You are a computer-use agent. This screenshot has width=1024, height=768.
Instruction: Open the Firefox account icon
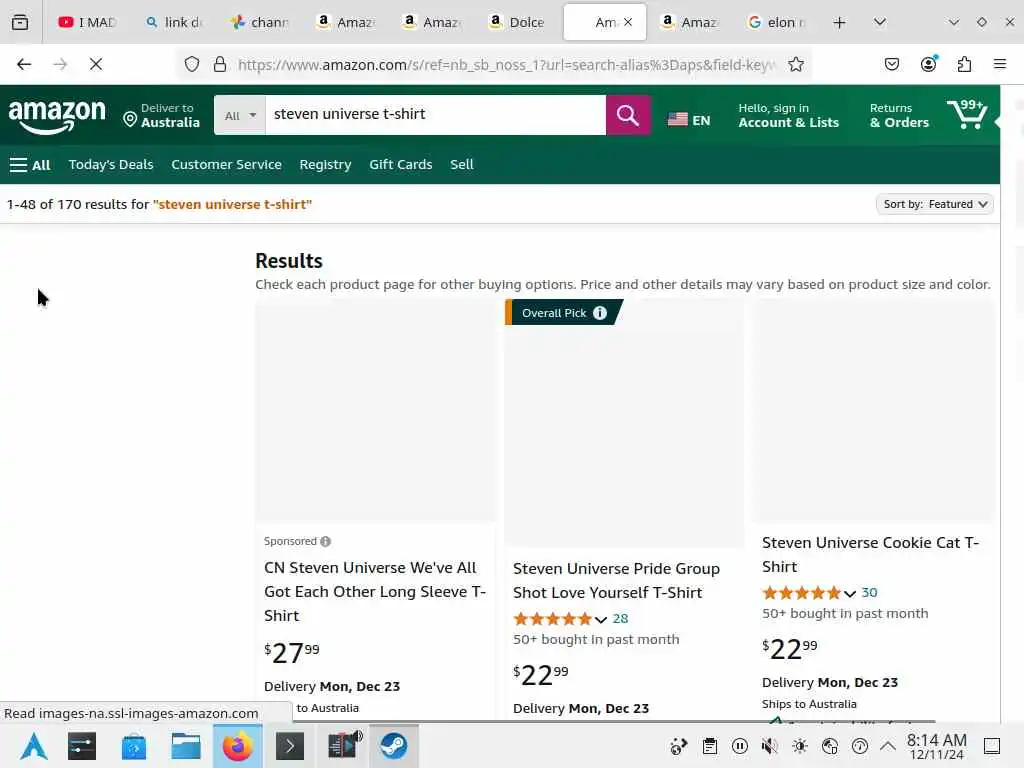pyautogui.click(x=928, y=64)
